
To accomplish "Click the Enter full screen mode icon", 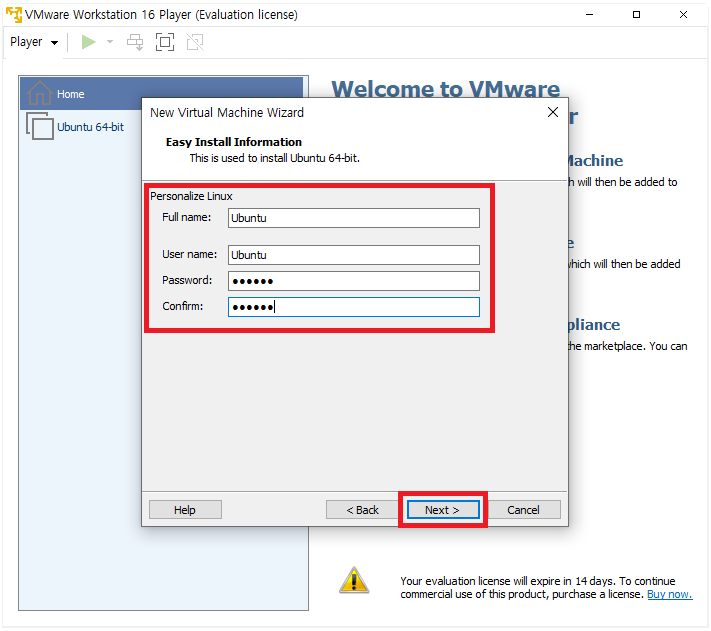I will [x=165, y=42].
